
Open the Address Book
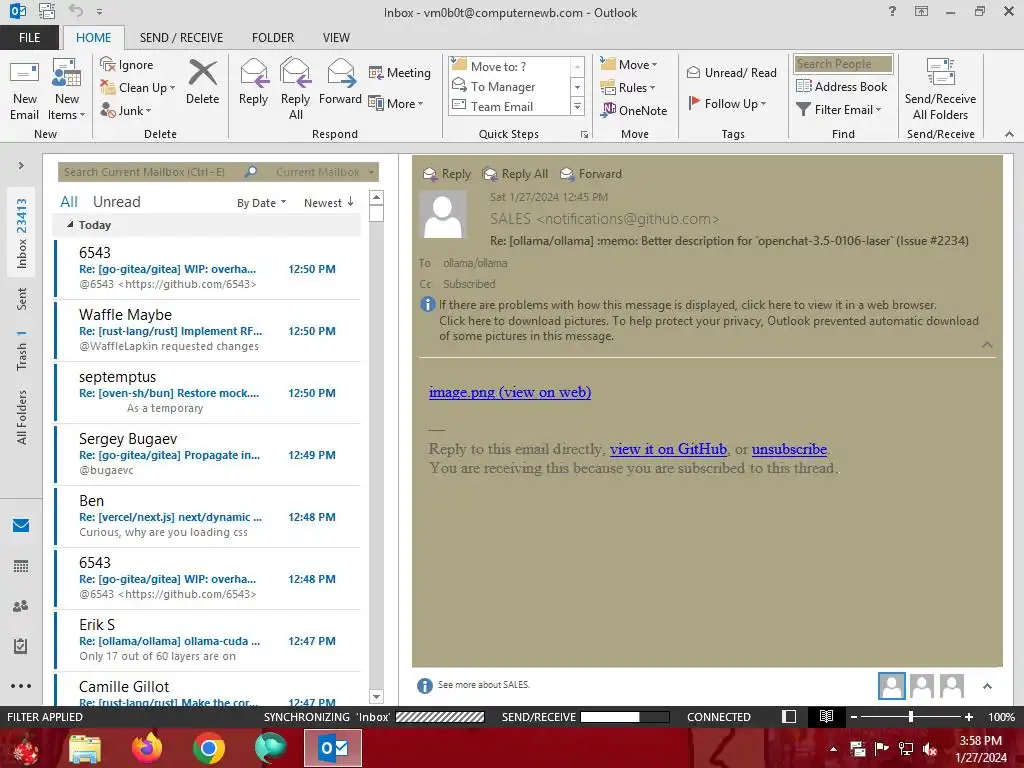click(x=842, y=86)
